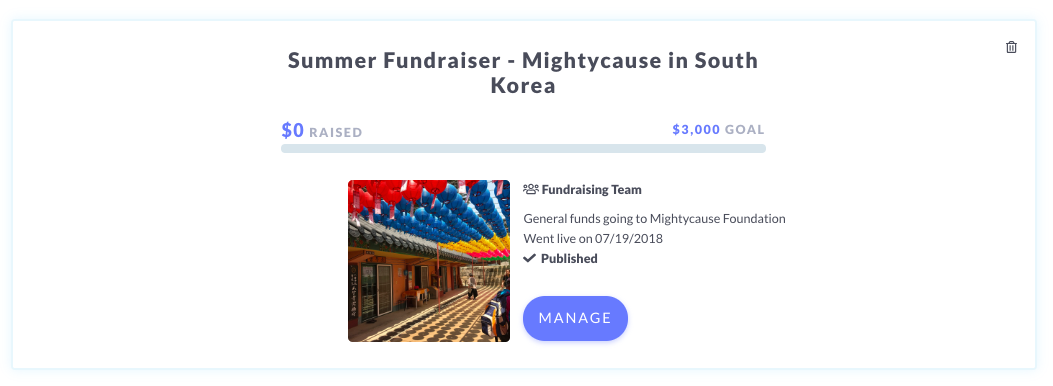
Task: Delete the fundraiser using the trash icon
Action: coord(1011,47)
